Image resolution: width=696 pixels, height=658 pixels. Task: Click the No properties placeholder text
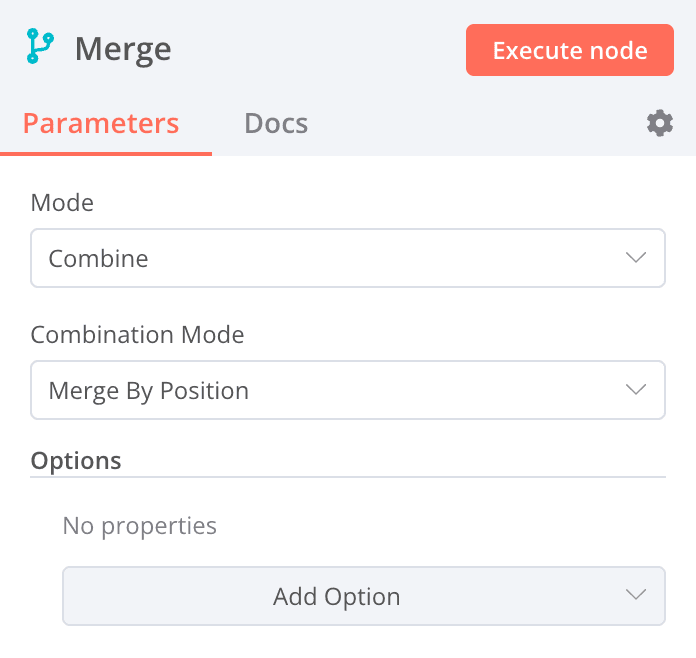pos(140,527)
